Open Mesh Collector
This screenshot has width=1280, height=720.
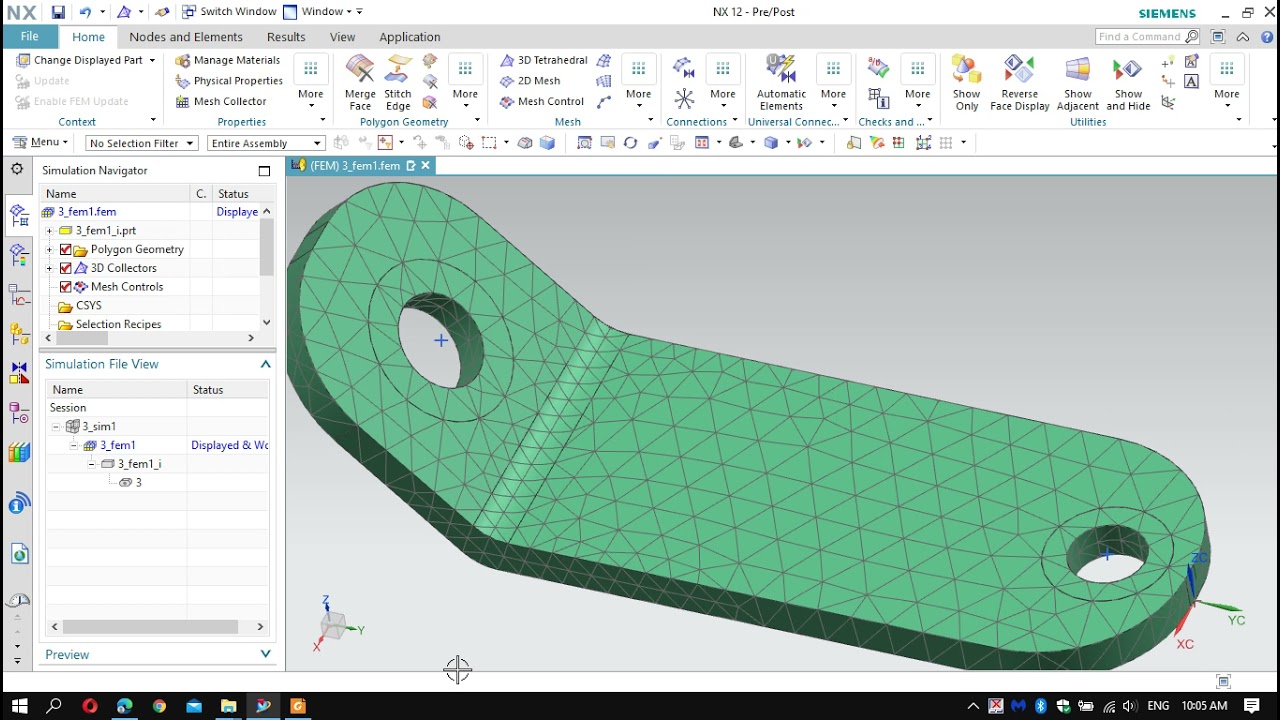[x=220, y=101]
